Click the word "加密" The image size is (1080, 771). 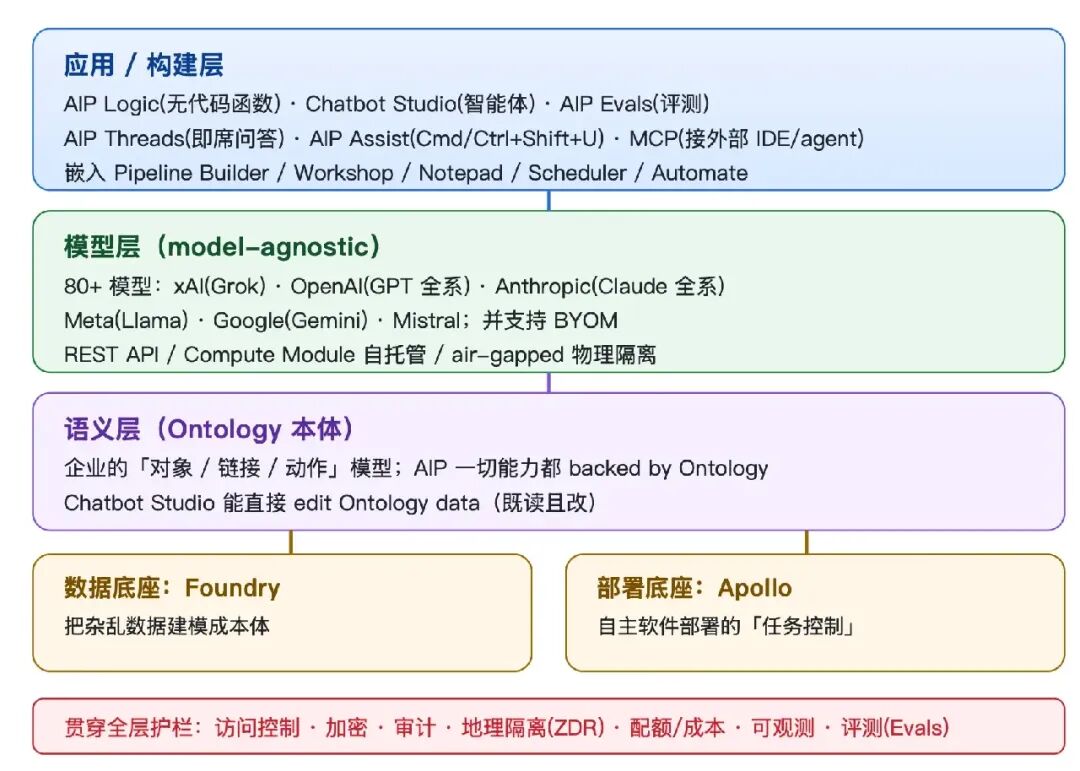click(x=346, y=728)
